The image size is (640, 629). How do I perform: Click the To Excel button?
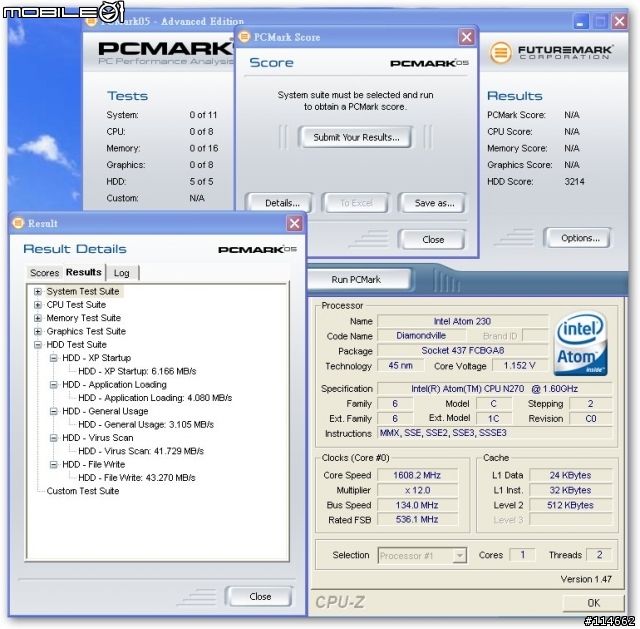tap(356, 203)
